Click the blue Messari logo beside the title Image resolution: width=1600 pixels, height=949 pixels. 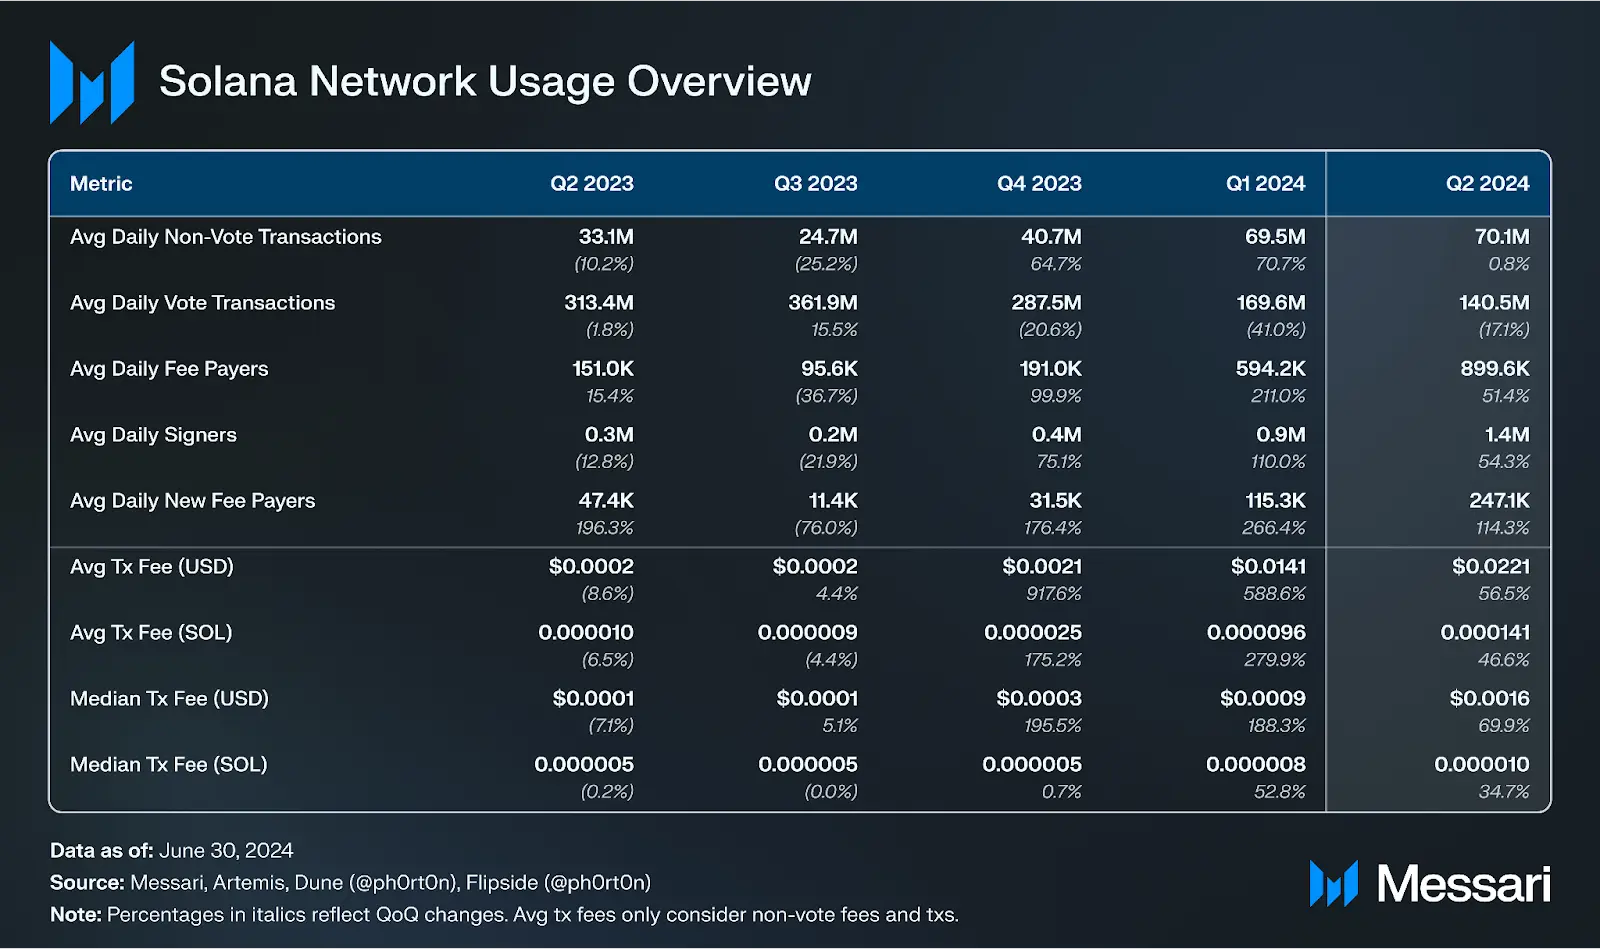click(x=92, y=83)
